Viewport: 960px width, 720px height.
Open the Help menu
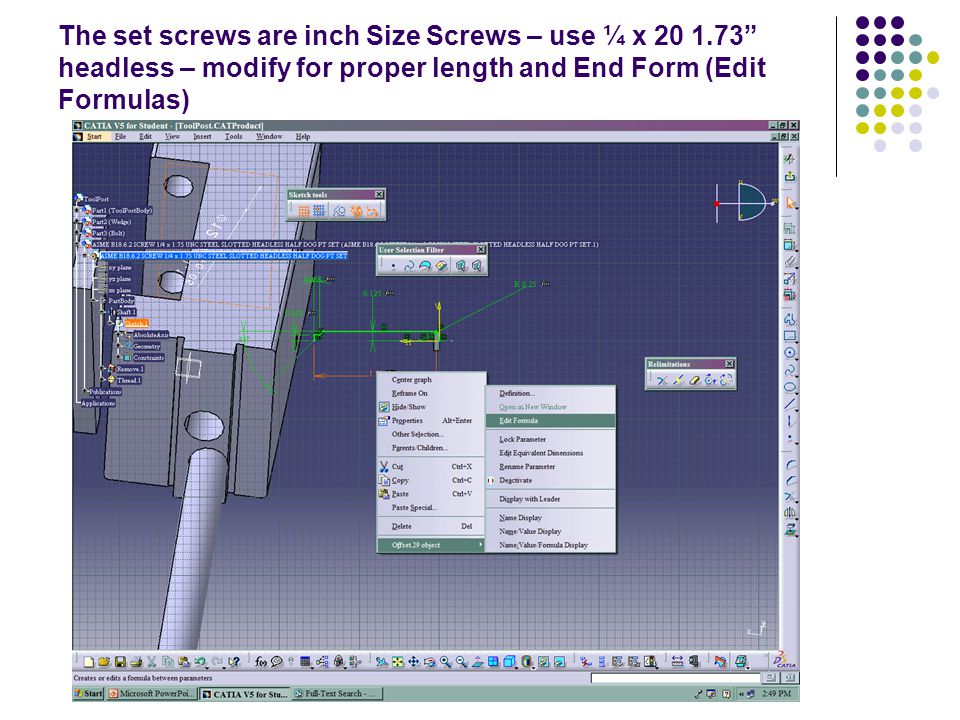point(303,137)
